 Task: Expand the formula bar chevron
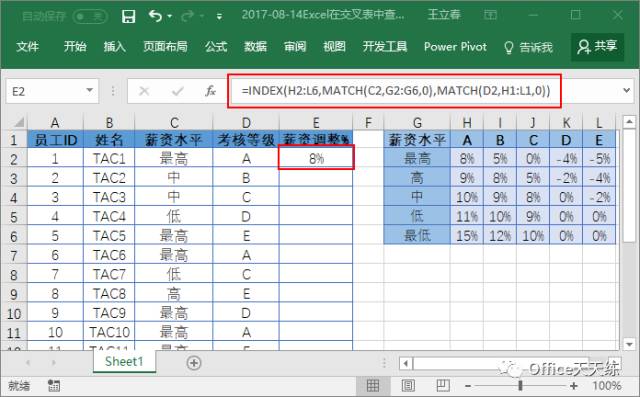tap(627, 90)
